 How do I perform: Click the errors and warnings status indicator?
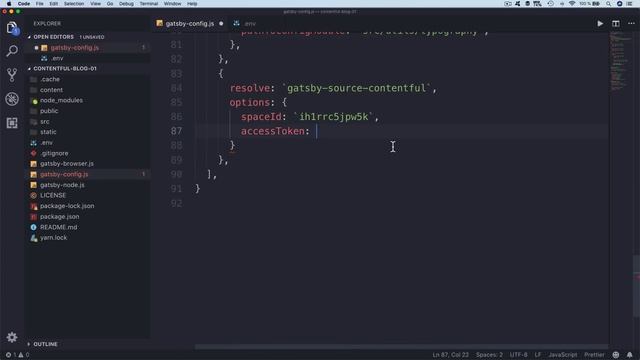pyautogui.click(x=17, y=355)
